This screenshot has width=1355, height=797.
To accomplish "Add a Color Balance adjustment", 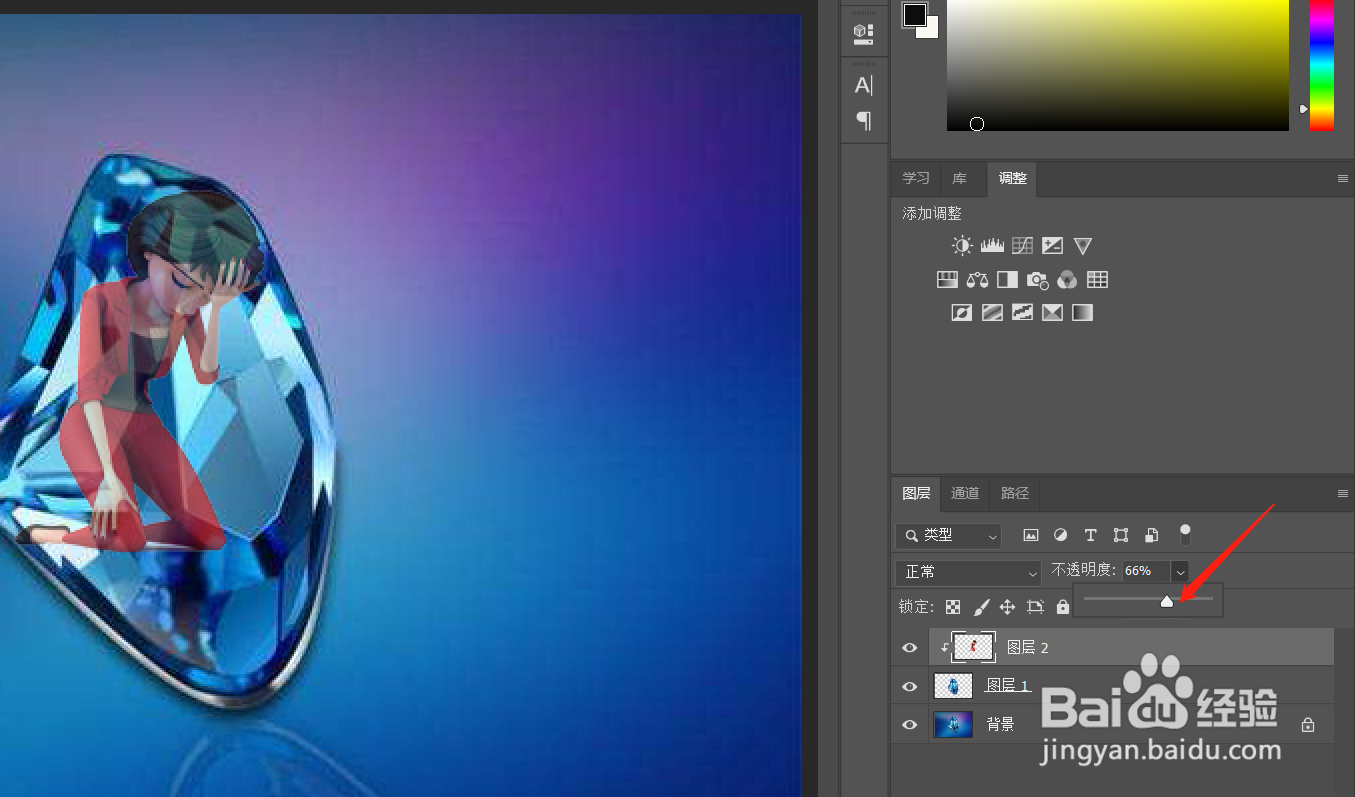I will click(977, 279).
